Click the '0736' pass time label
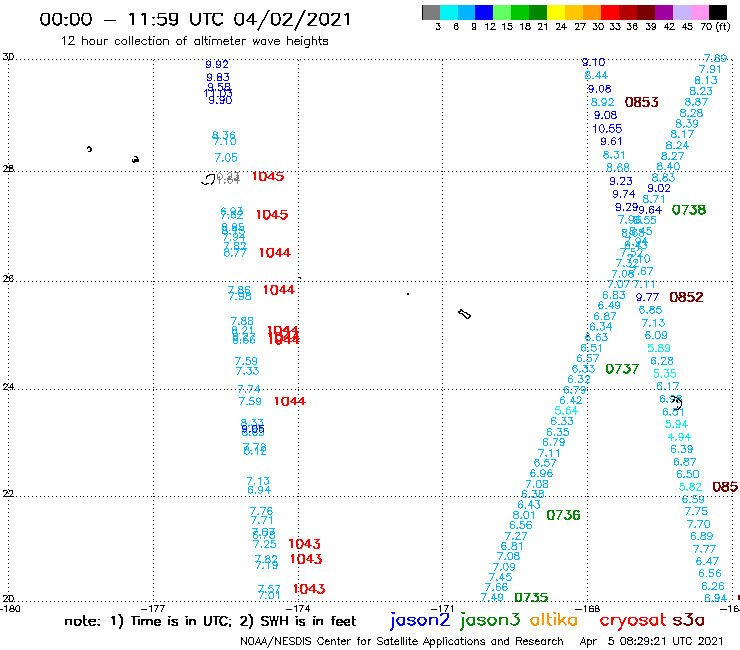 tap(563, 515)
